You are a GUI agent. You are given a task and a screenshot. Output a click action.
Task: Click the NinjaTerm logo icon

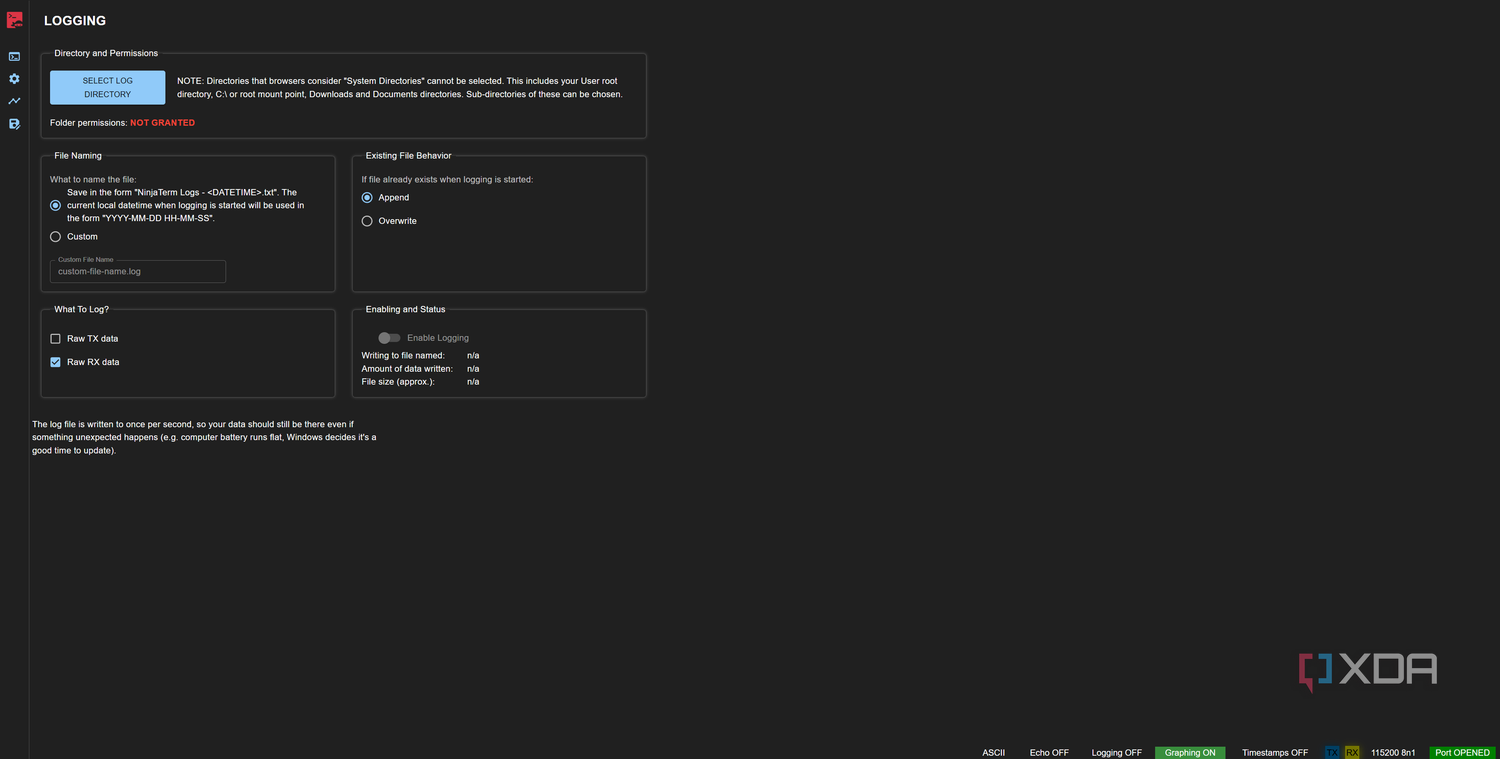point(14,20)
